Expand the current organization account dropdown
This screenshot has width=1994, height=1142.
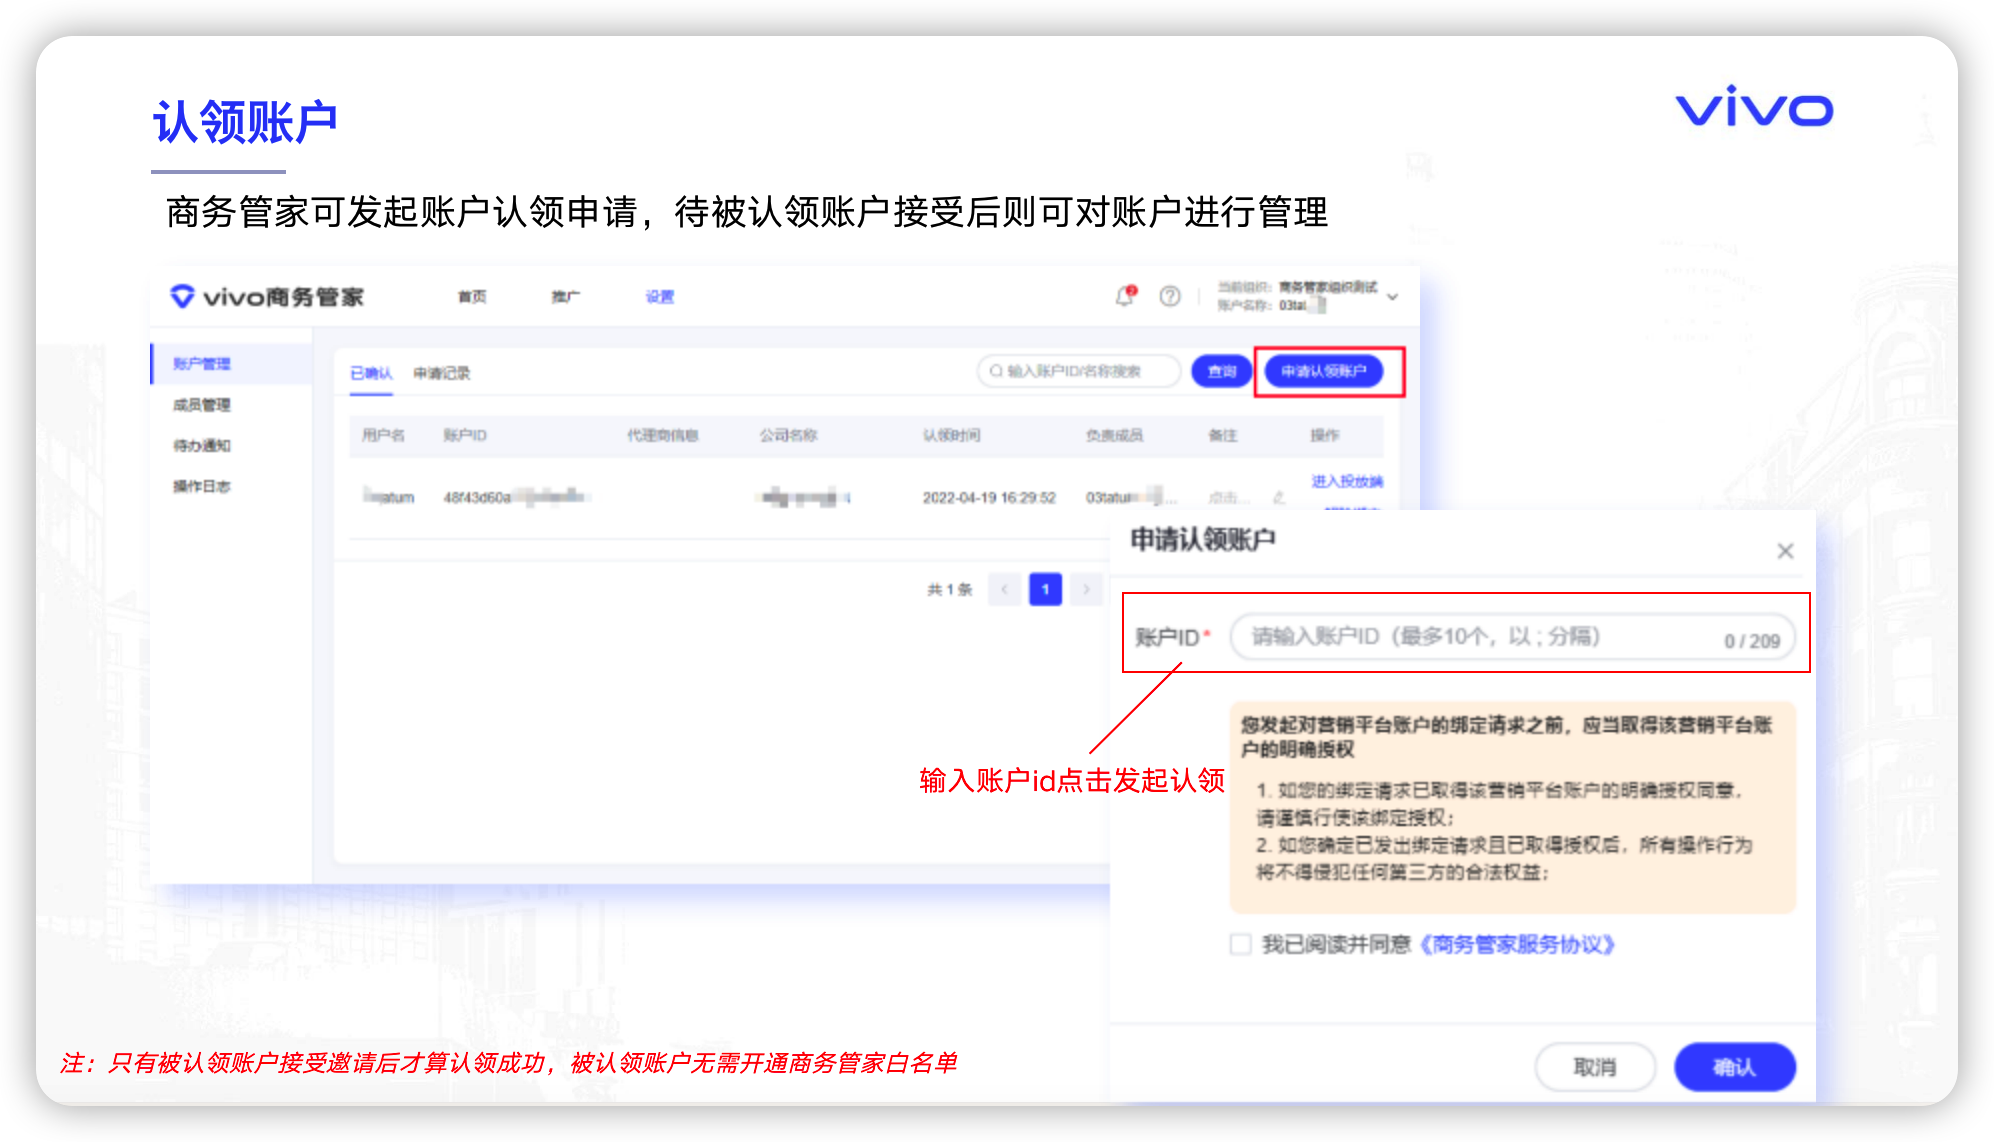pyautogui.click(x=1392, y=297)
